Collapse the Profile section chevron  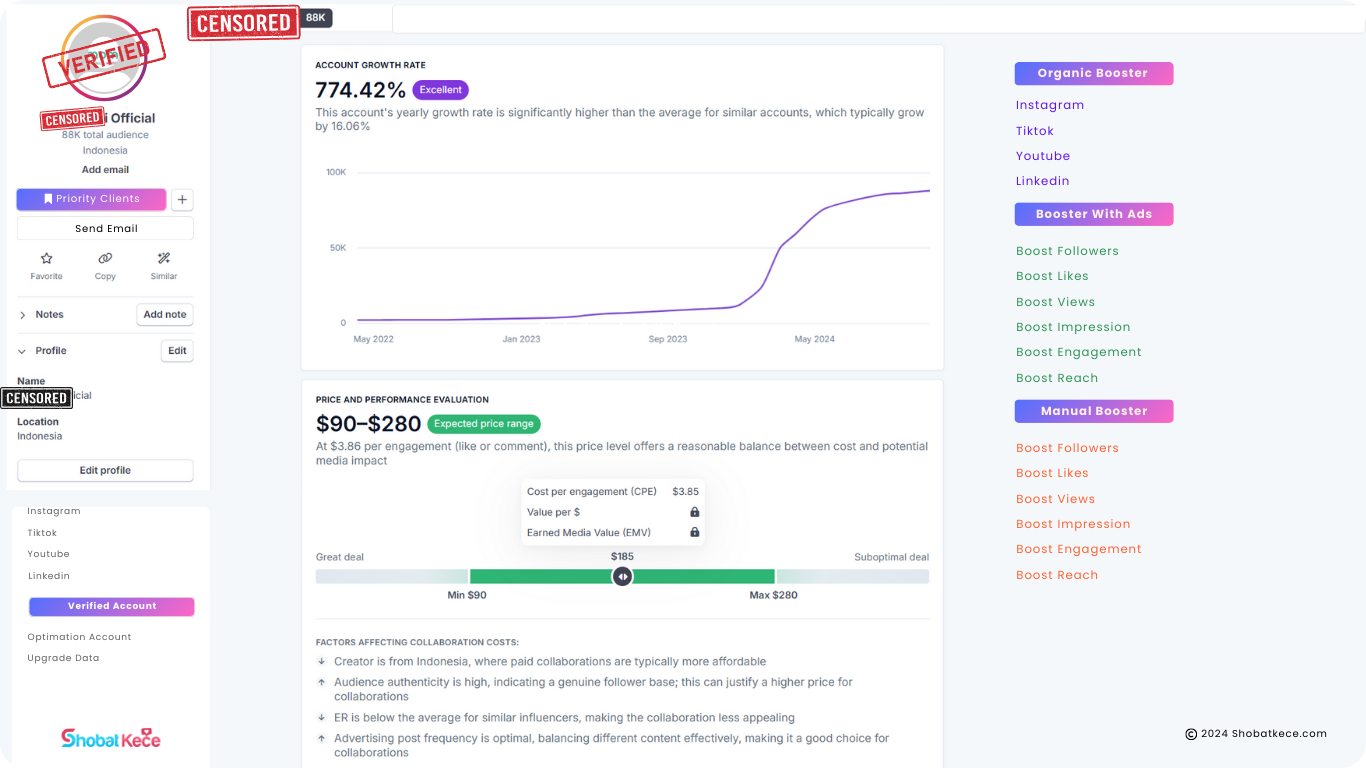(x=23, y=351)
